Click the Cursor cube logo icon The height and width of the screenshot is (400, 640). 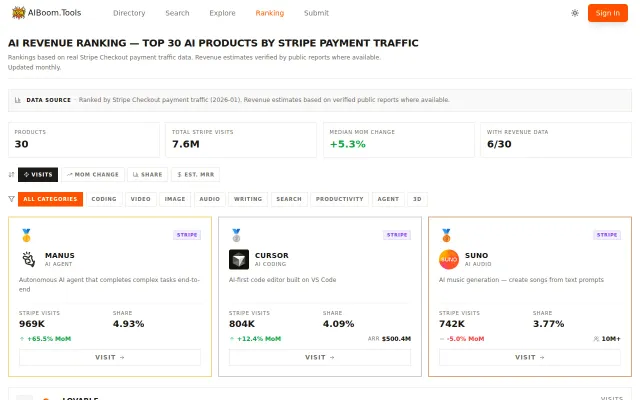coord(239,259)
